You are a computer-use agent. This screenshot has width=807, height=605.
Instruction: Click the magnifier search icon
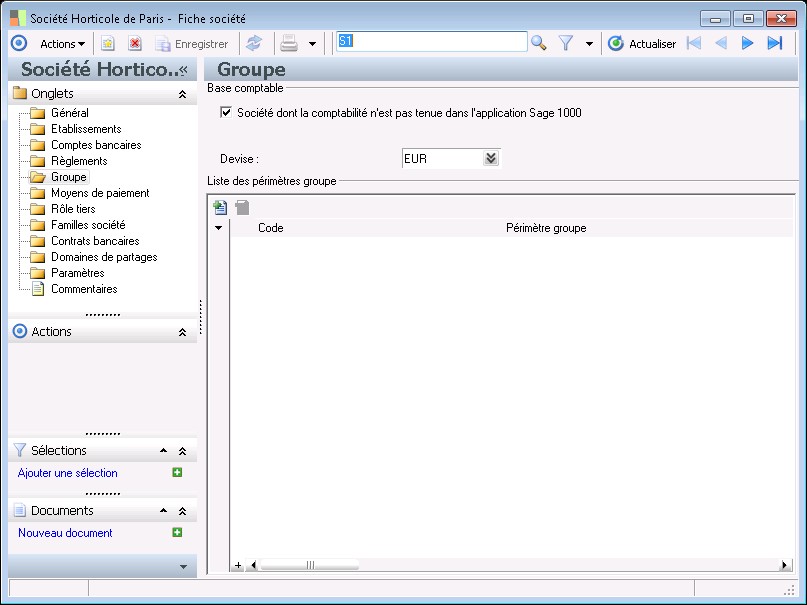539,43
